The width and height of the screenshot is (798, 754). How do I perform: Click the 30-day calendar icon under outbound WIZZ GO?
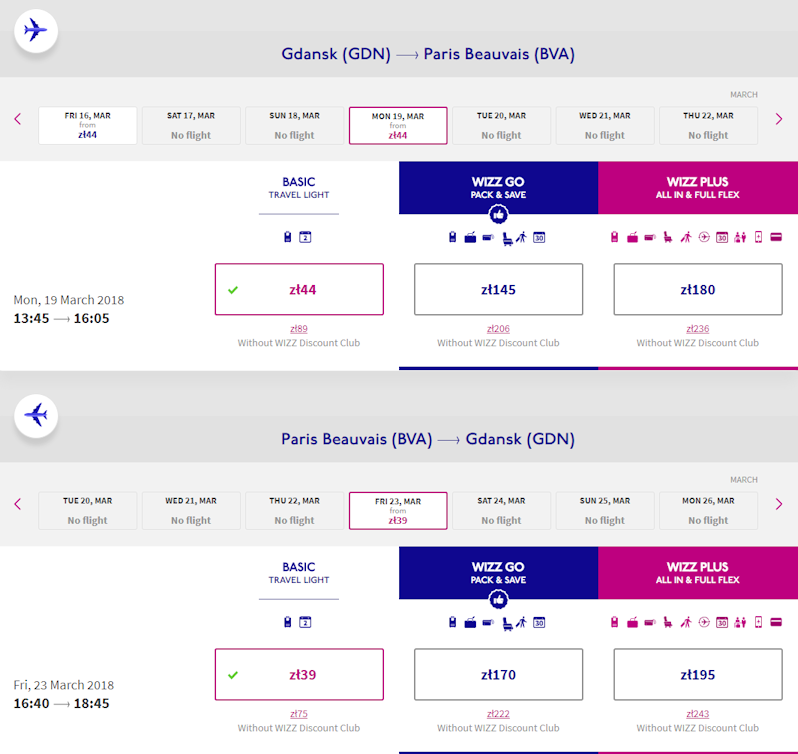[x=539, y=237]
